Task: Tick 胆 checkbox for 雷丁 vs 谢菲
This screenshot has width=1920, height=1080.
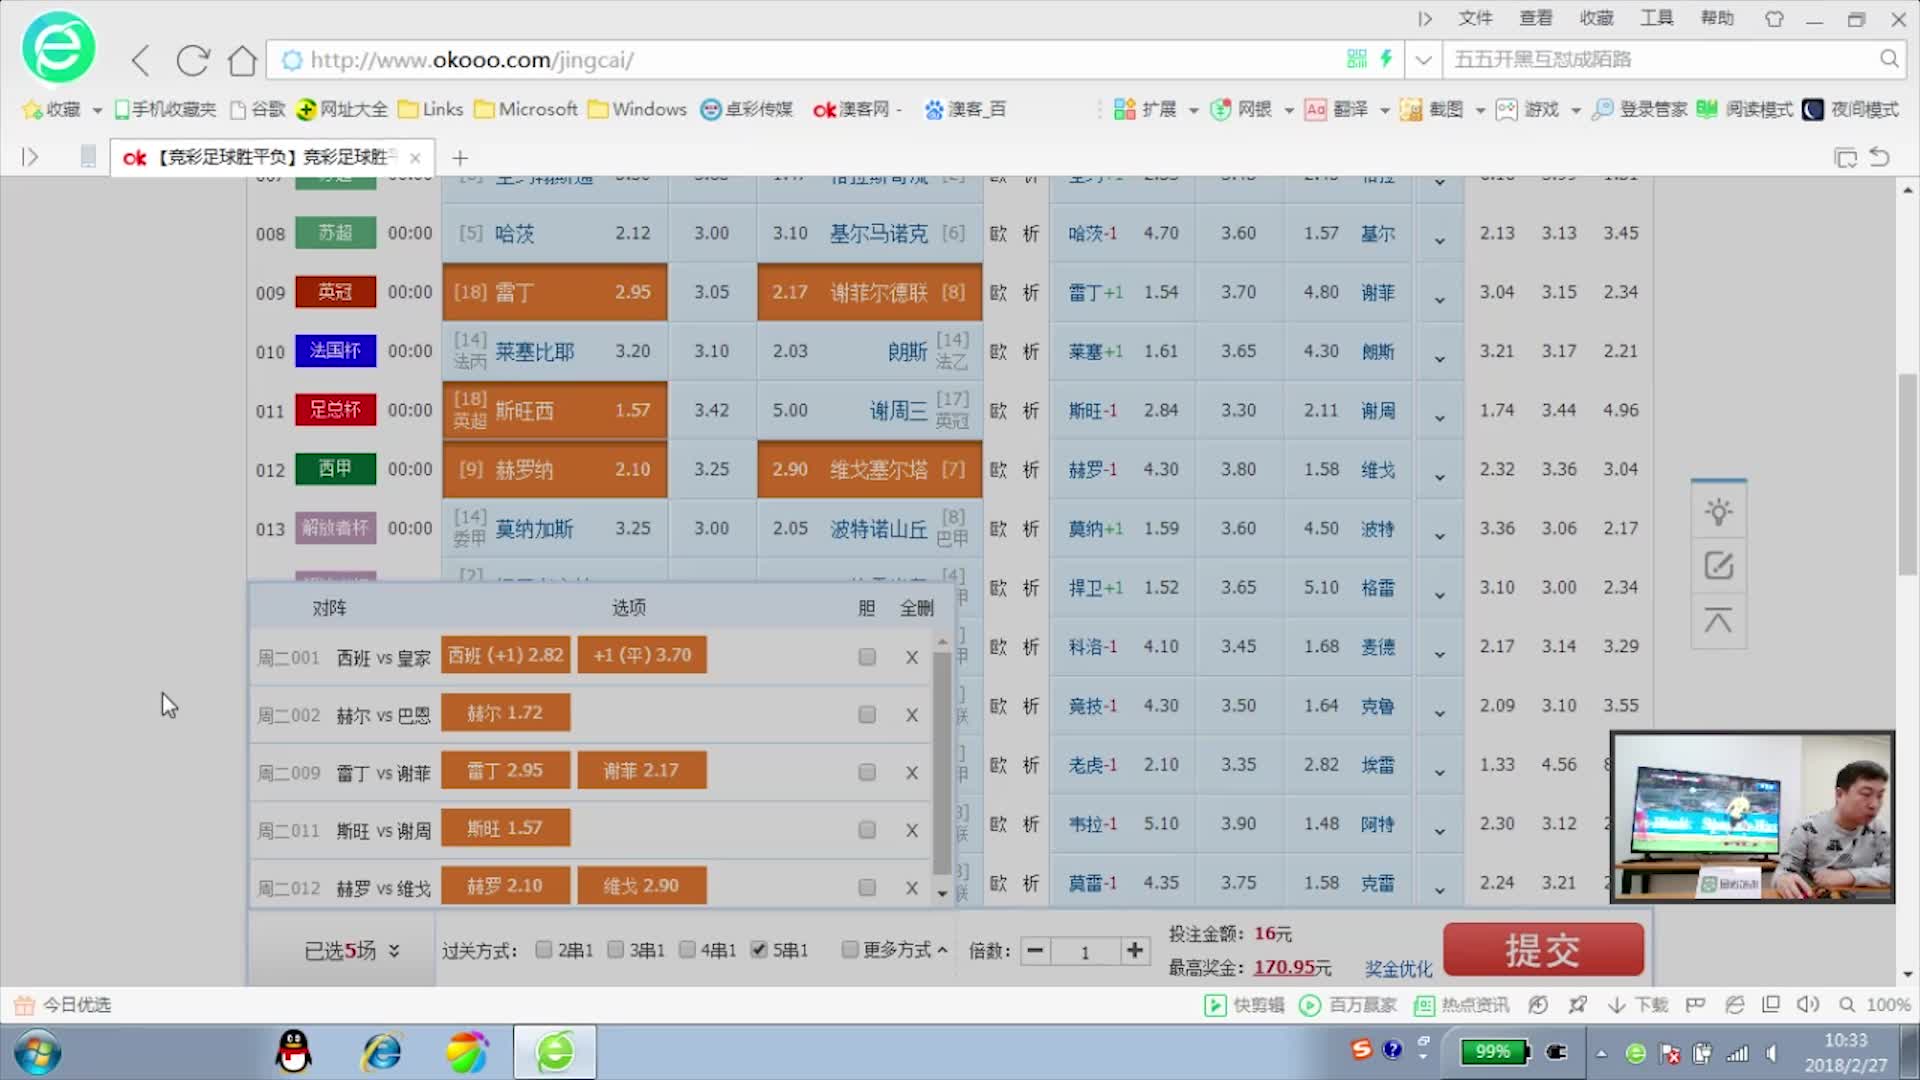Action: coord(867,773)
